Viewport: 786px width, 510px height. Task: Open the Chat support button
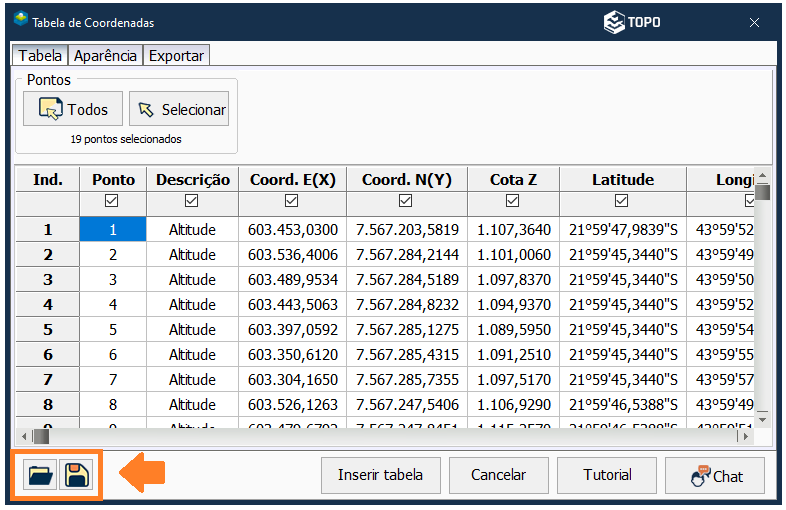coord(715,476)
